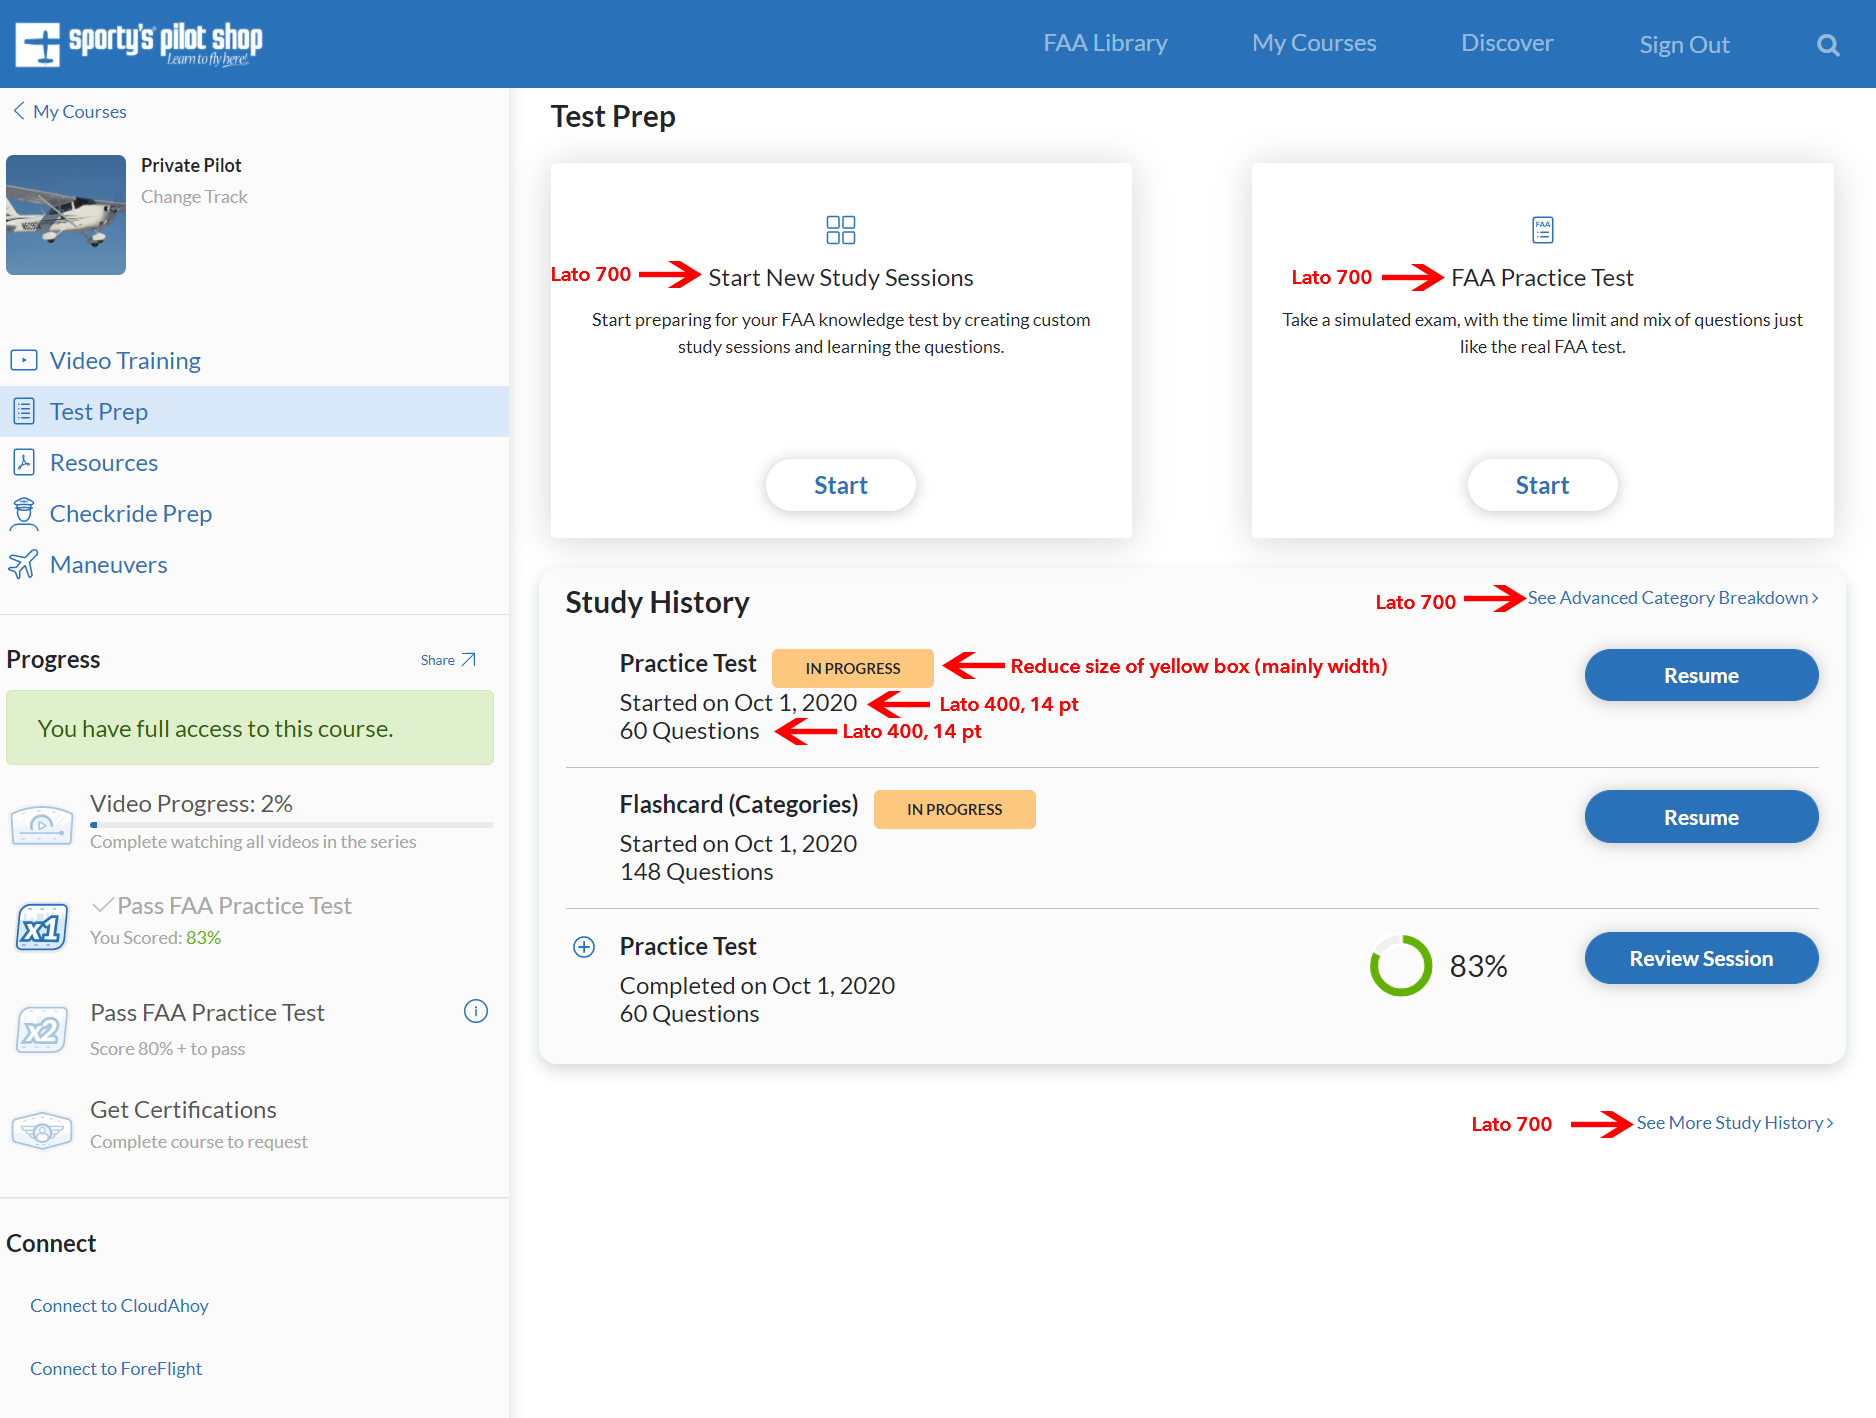Open See Advanced Category Breakdown link
1876x1418 pixels.
coord(1673,598)
